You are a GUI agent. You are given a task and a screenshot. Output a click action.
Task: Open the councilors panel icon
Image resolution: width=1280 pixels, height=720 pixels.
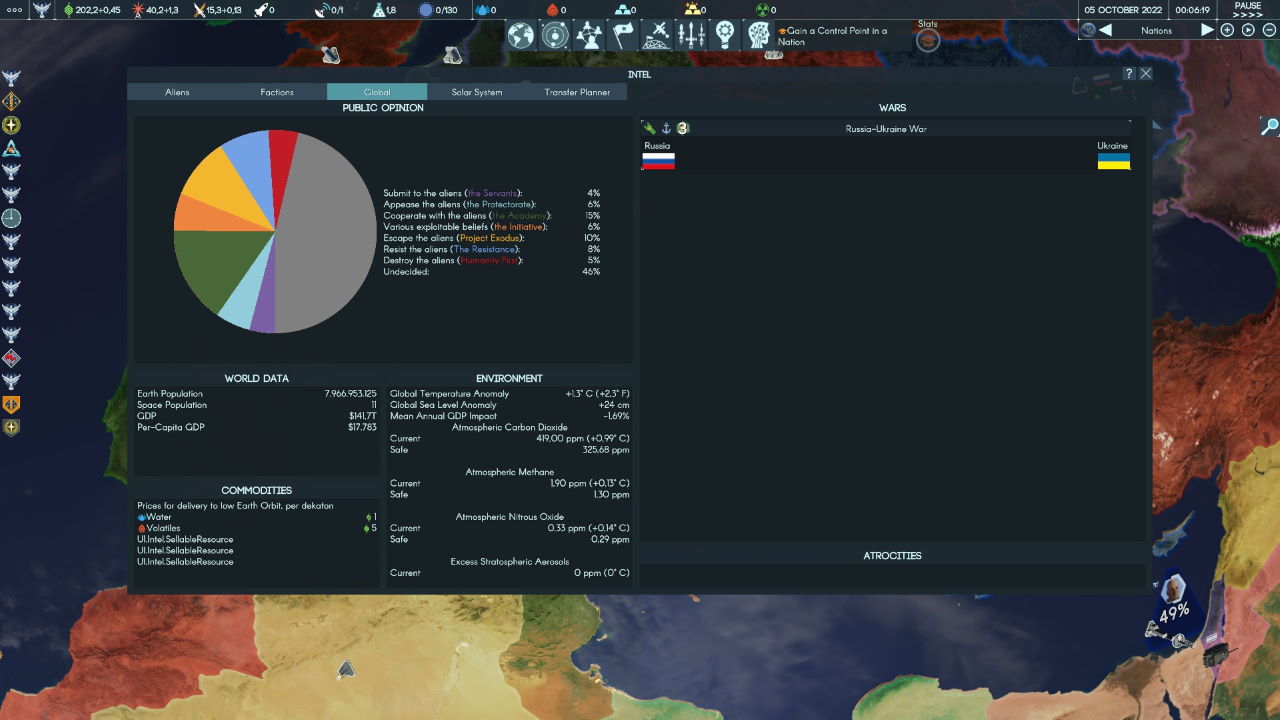589,35
